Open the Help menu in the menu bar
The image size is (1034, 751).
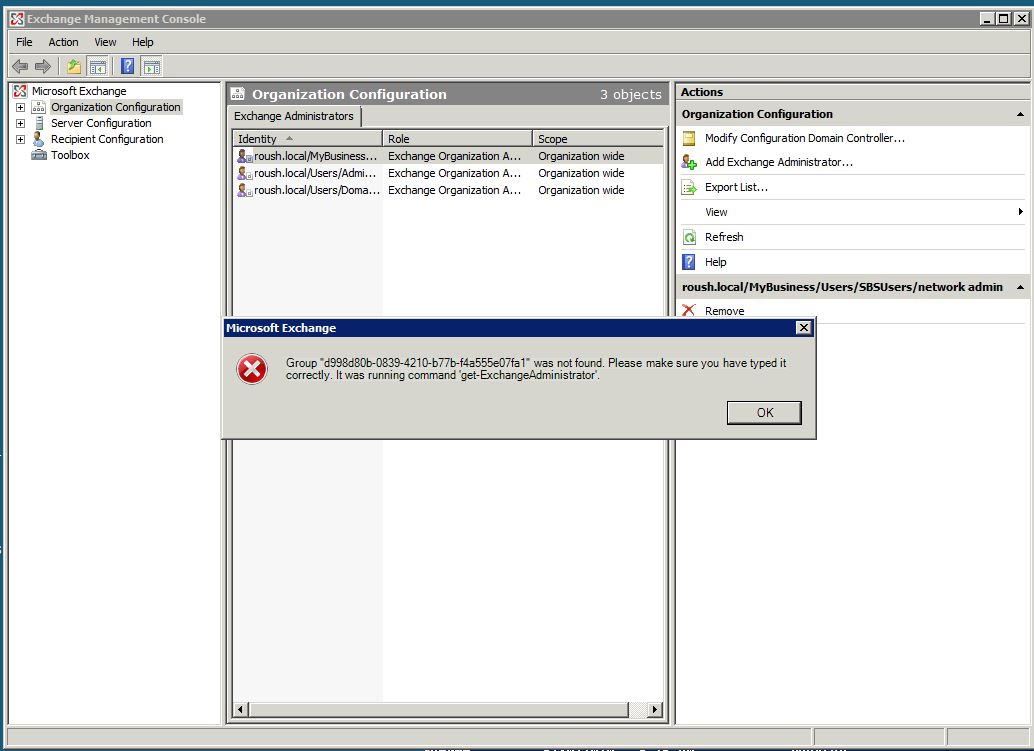tap(142, 42)
